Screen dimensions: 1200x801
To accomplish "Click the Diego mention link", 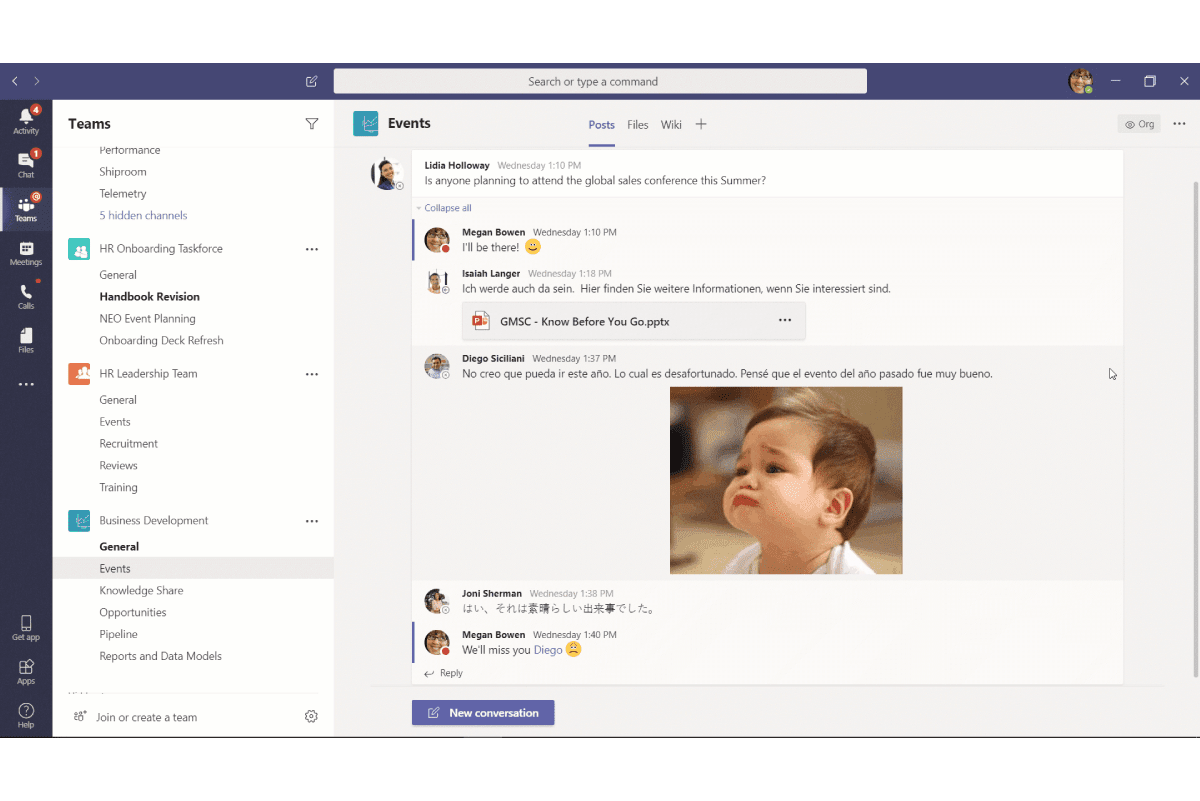I will (548, 650).
